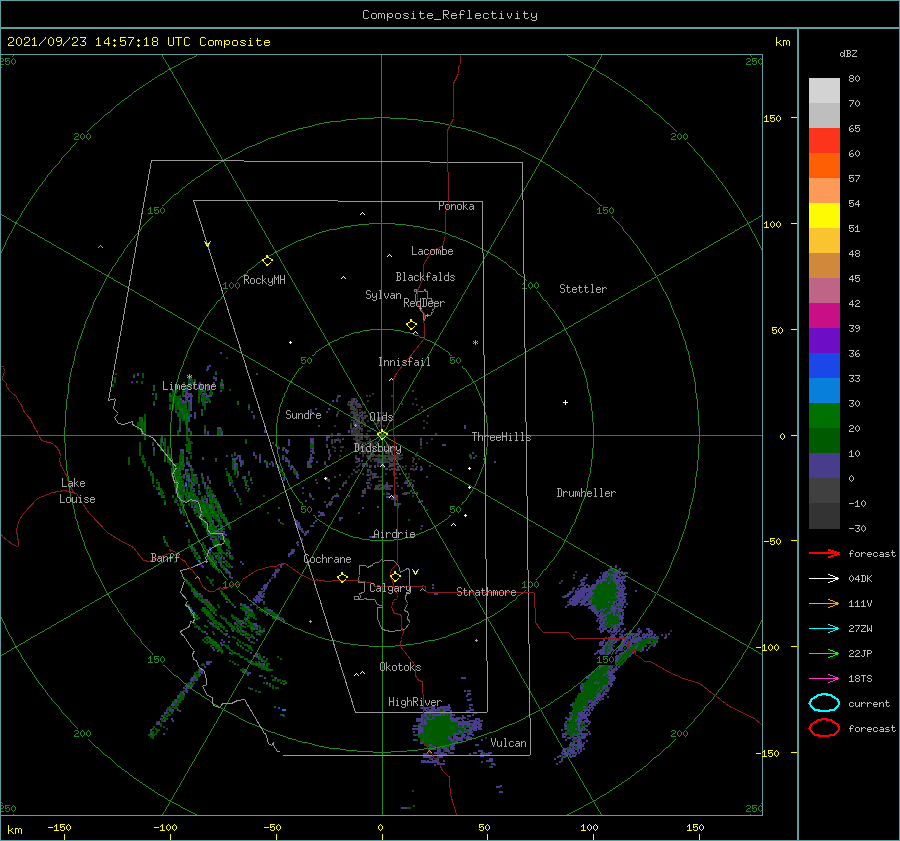Click the cyan current ellipse legend icon

click(824, 703)
